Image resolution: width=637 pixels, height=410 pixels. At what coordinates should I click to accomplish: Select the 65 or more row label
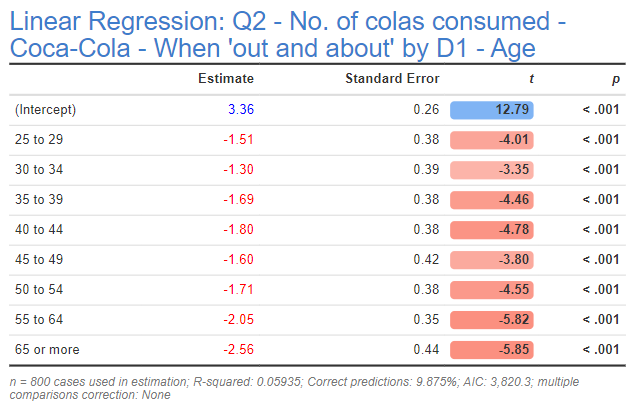(x=47, y=350)
